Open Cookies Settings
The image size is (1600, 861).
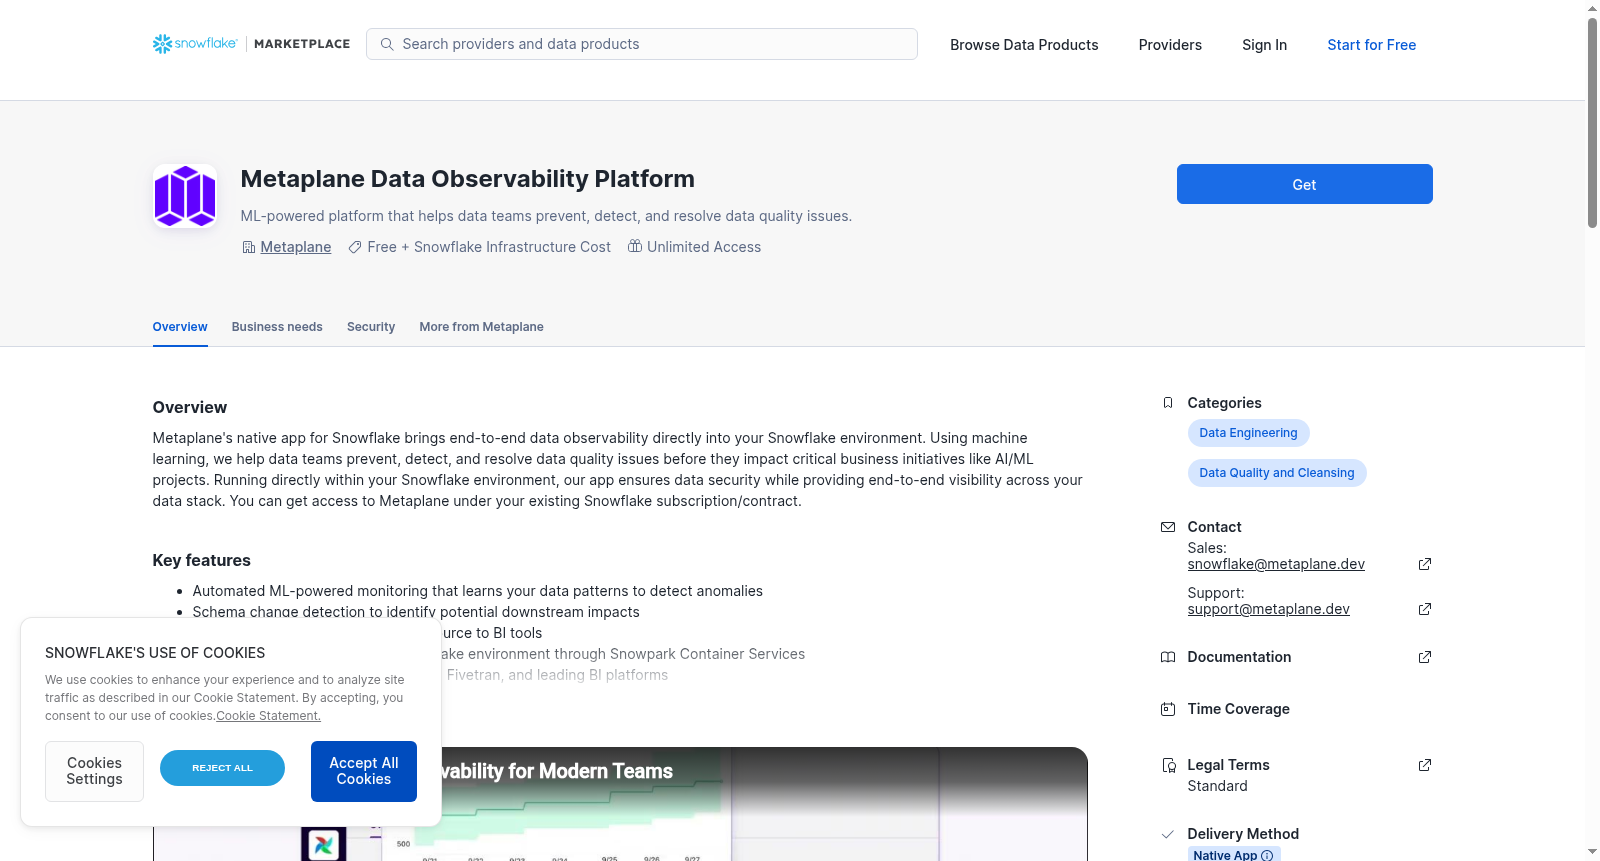click(94, 771)
